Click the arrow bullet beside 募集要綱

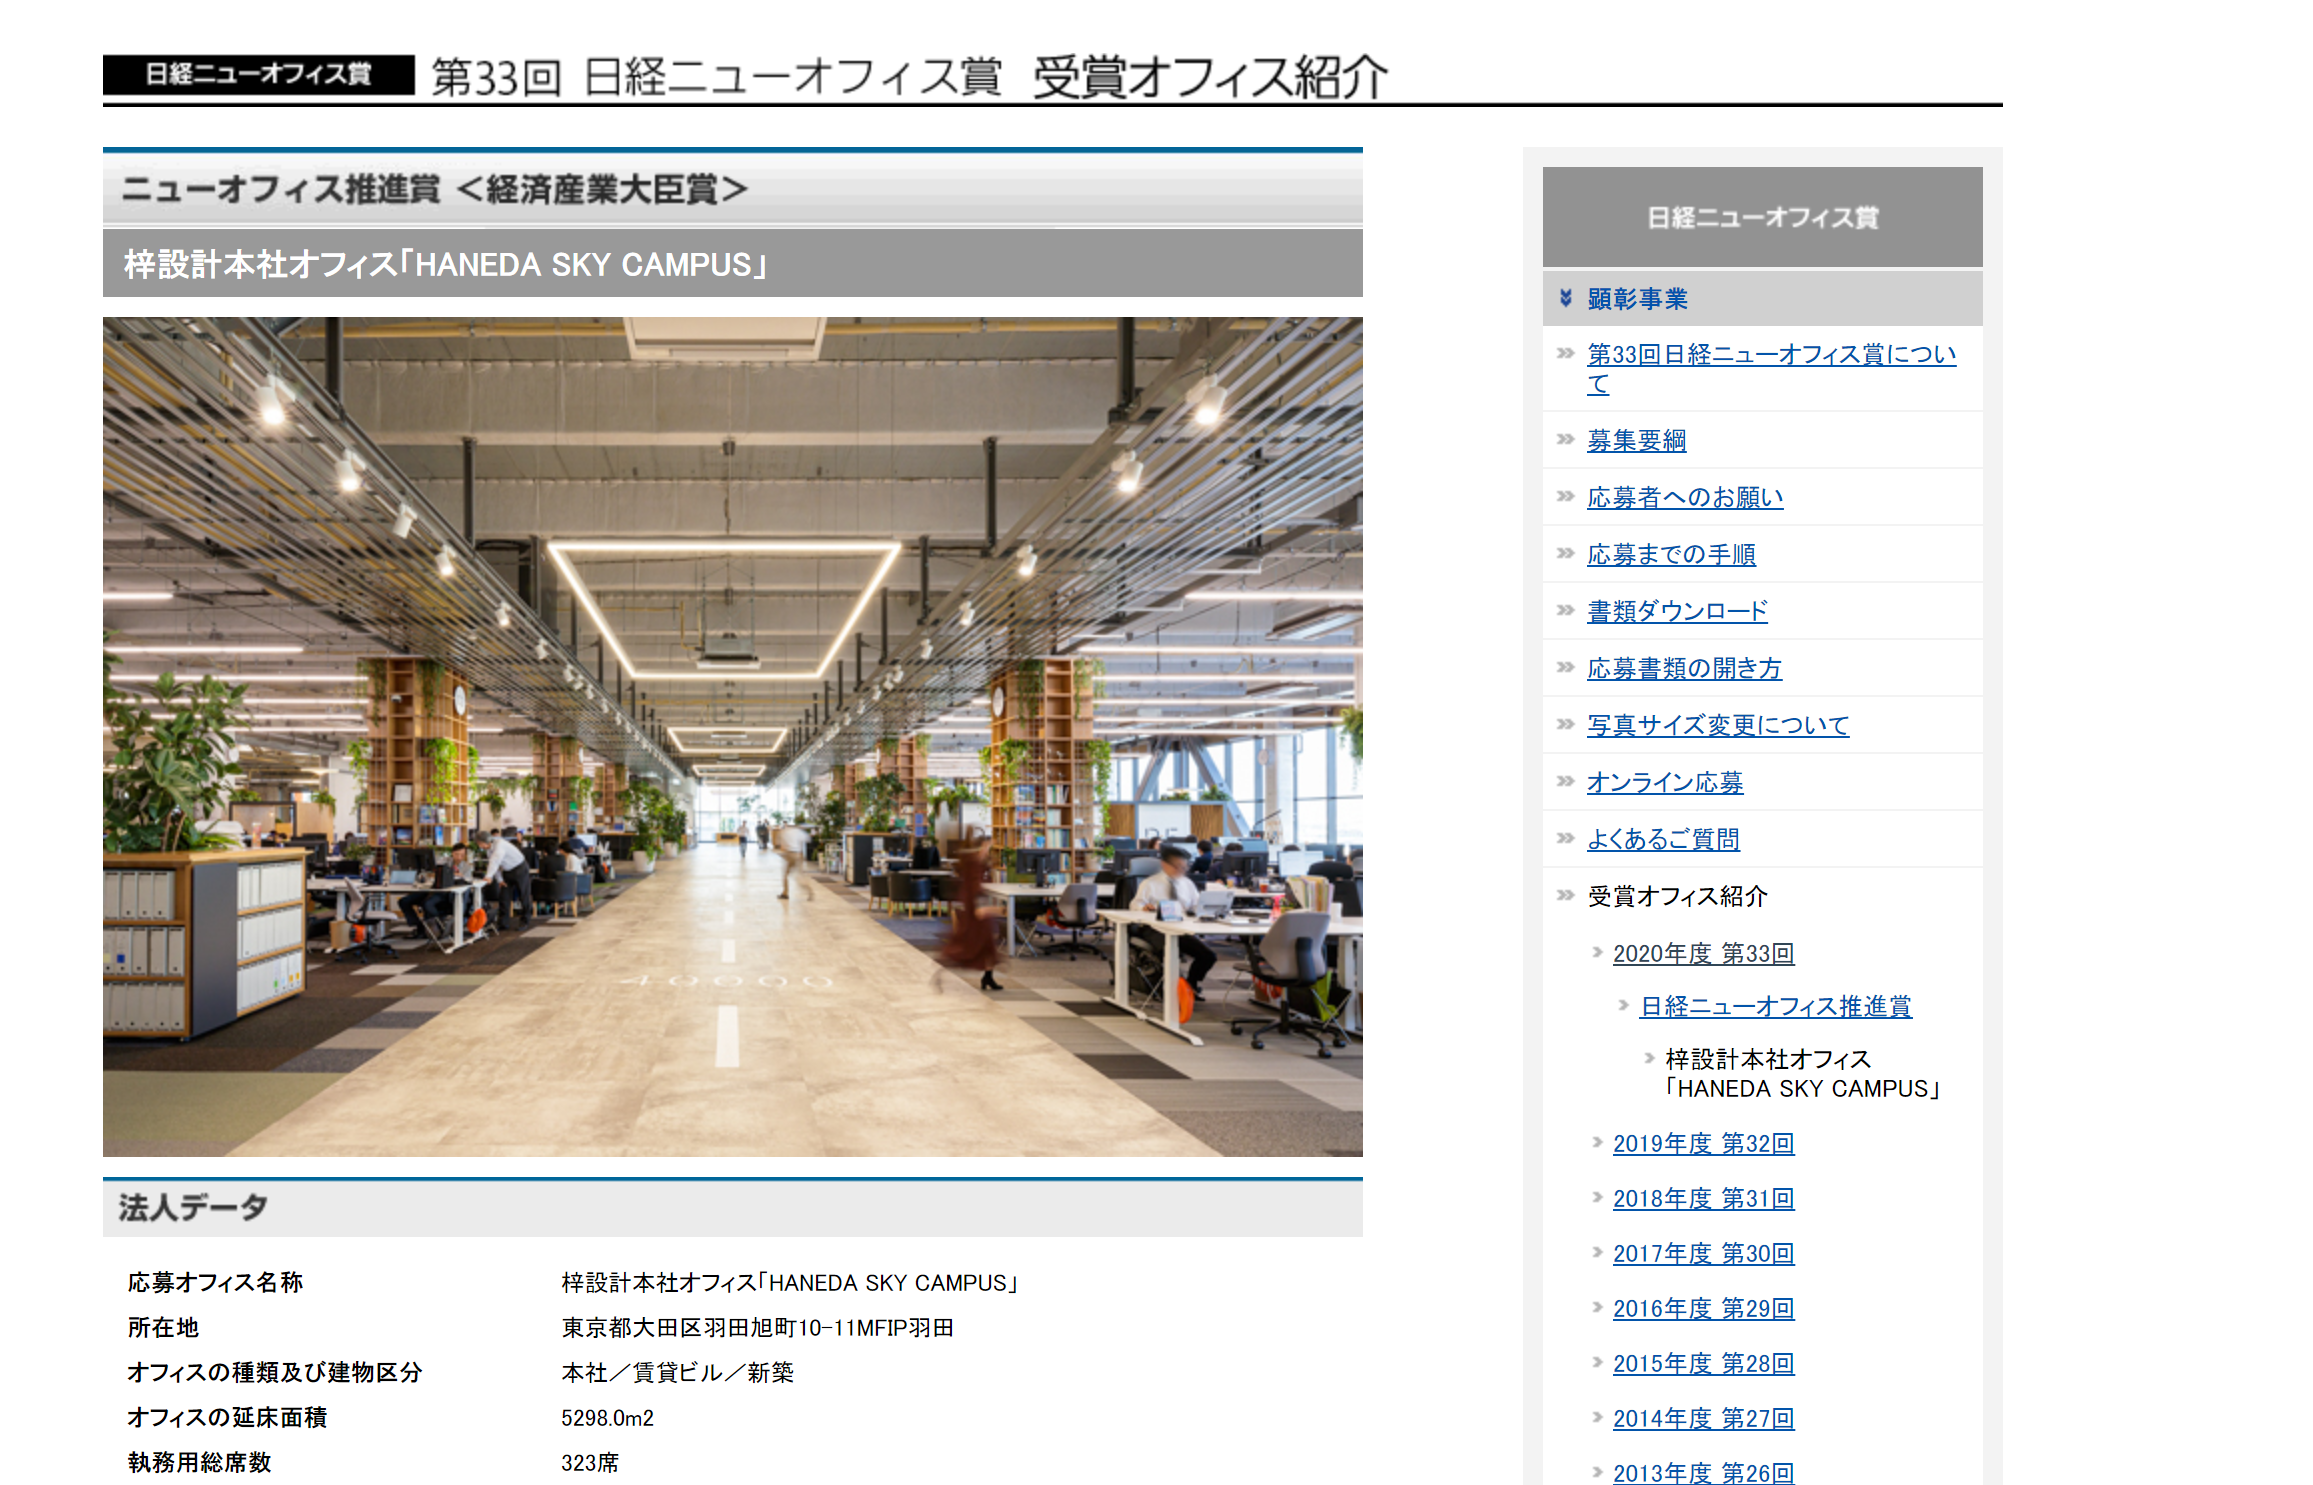click(x=1565, y=439)
